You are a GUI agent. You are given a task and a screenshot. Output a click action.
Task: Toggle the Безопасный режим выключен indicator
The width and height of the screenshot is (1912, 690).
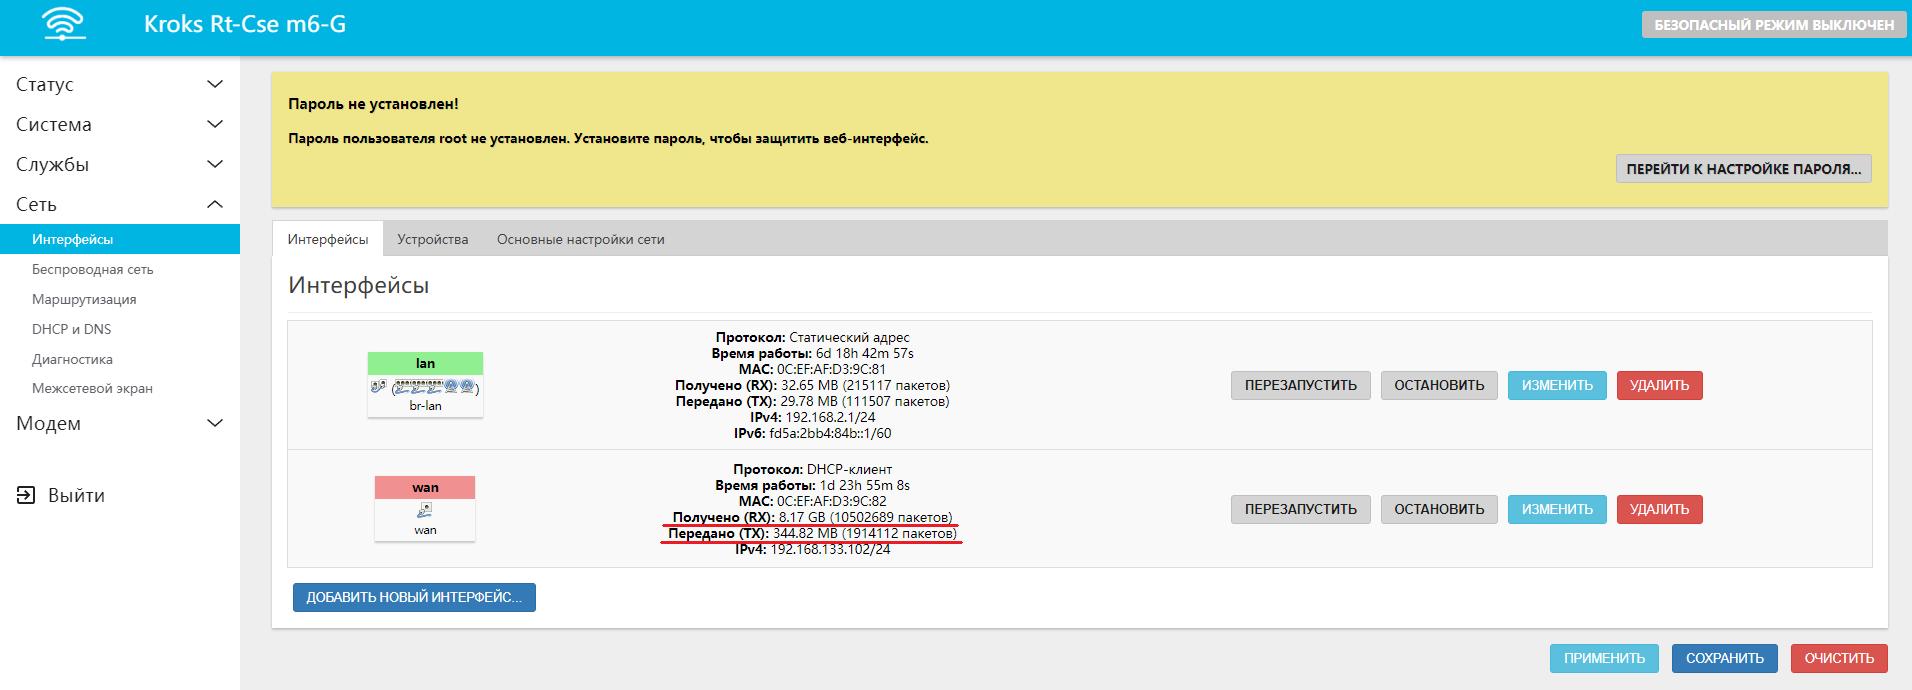point(1773,25)
